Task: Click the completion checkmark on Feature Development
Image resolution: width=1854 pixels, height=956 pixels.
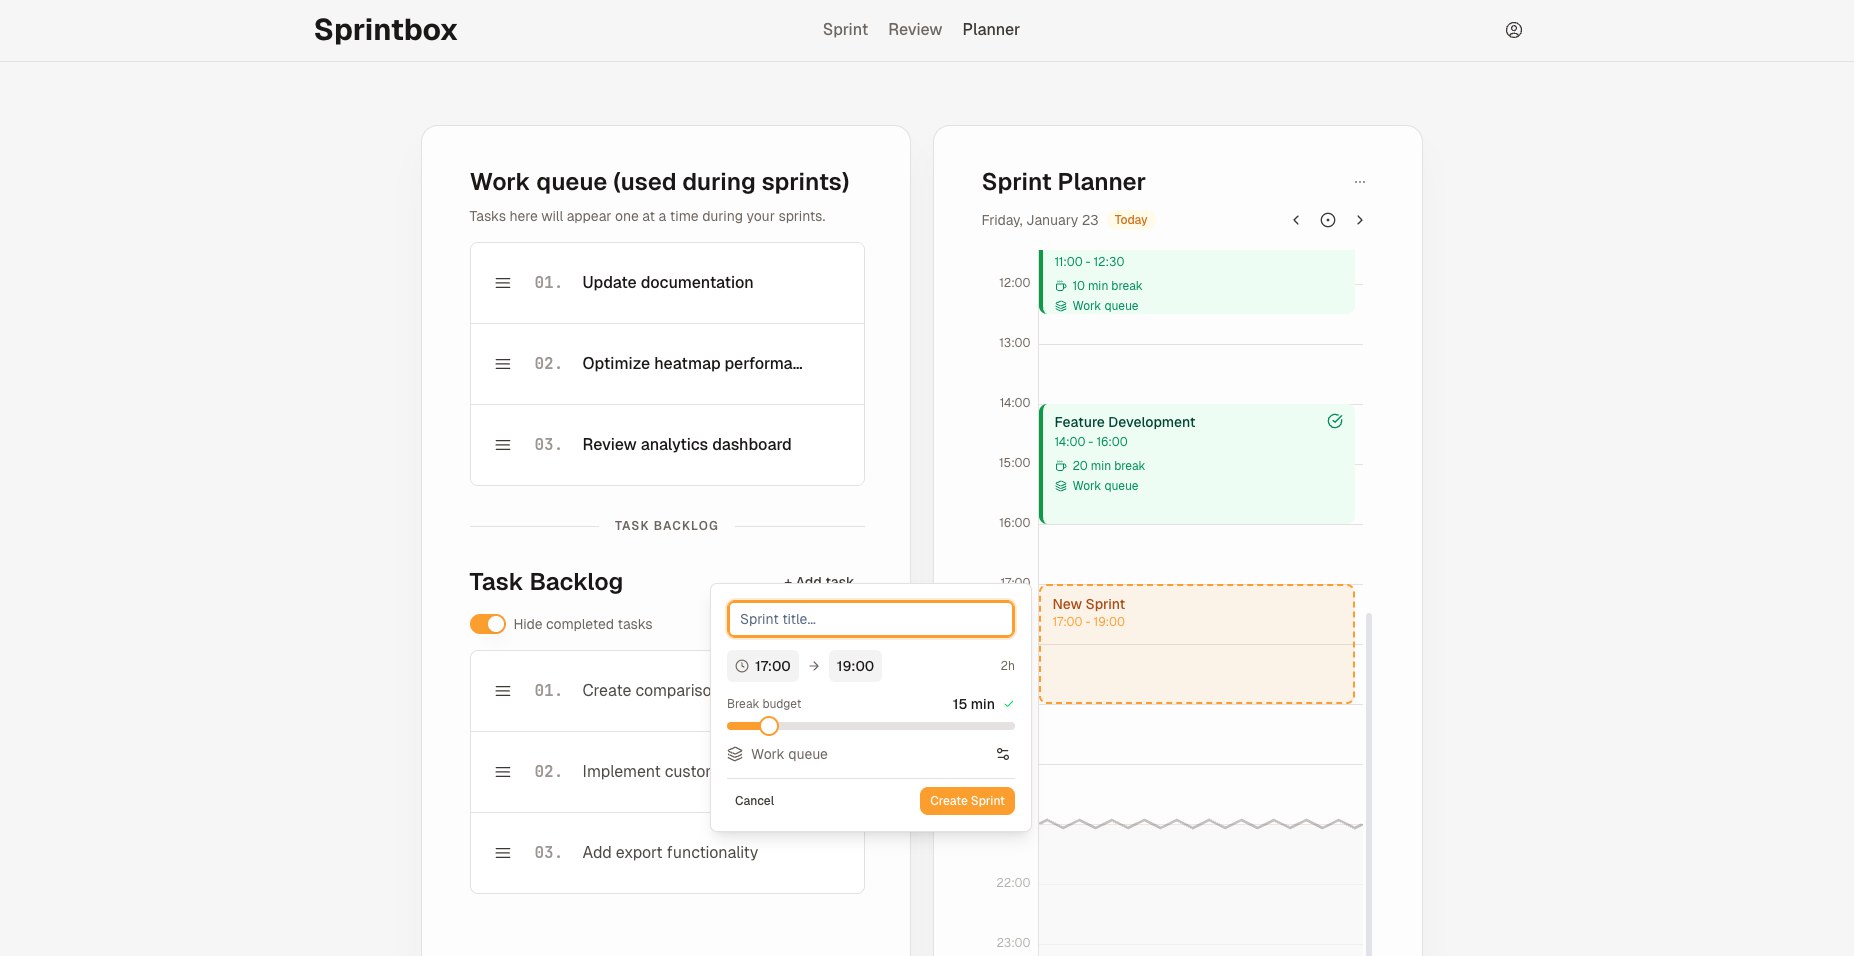Action: coord(1335,421)
